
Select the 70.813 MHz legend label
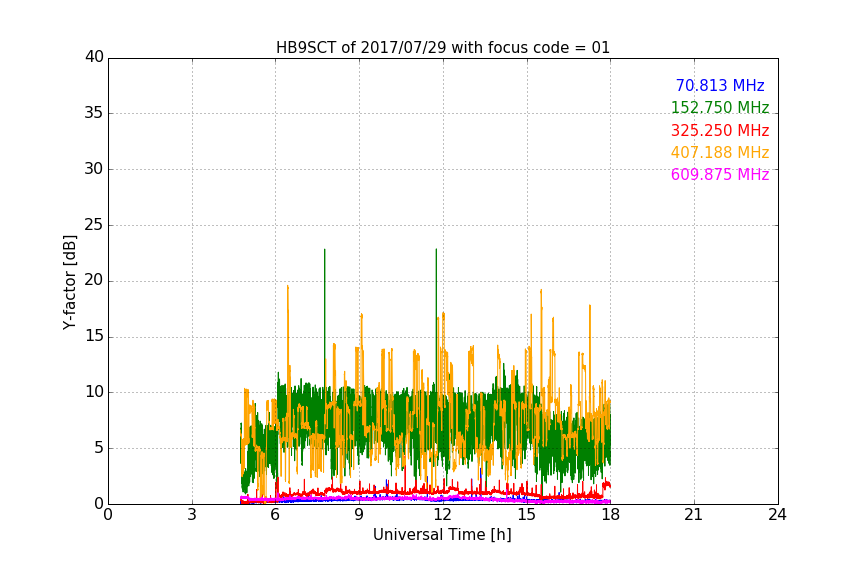(720, 85)
